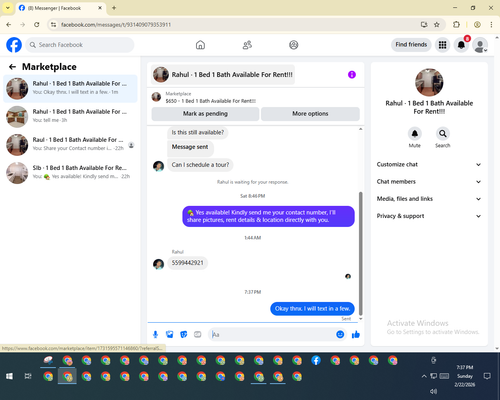The height and width of the screenshot is (400, 500).
Task: Open the Rahul chat with 'tell me' preview
Action: click(70, 116)
